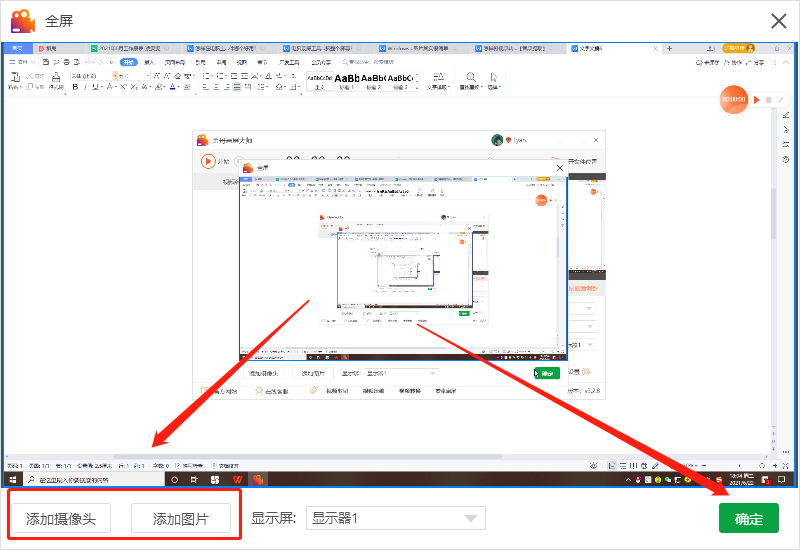Click the 添加图片 button

[x=181, y=518]
